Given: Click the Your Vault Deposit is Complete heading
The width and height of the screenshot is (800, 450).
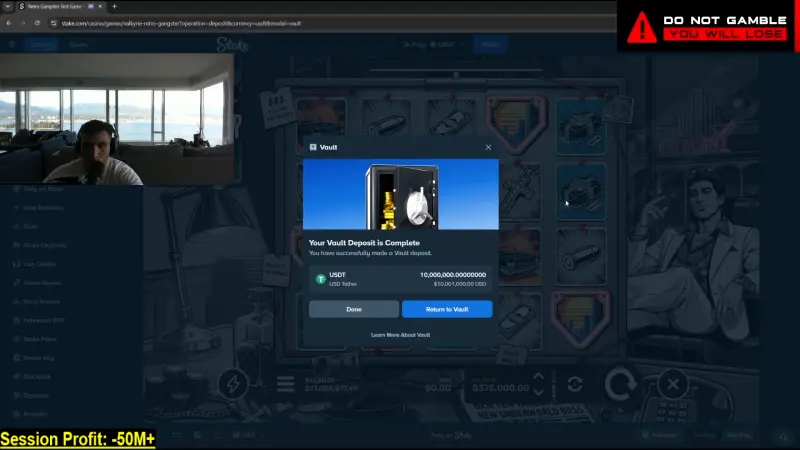Looking at the screenshot, I should [x=364, y=243].
